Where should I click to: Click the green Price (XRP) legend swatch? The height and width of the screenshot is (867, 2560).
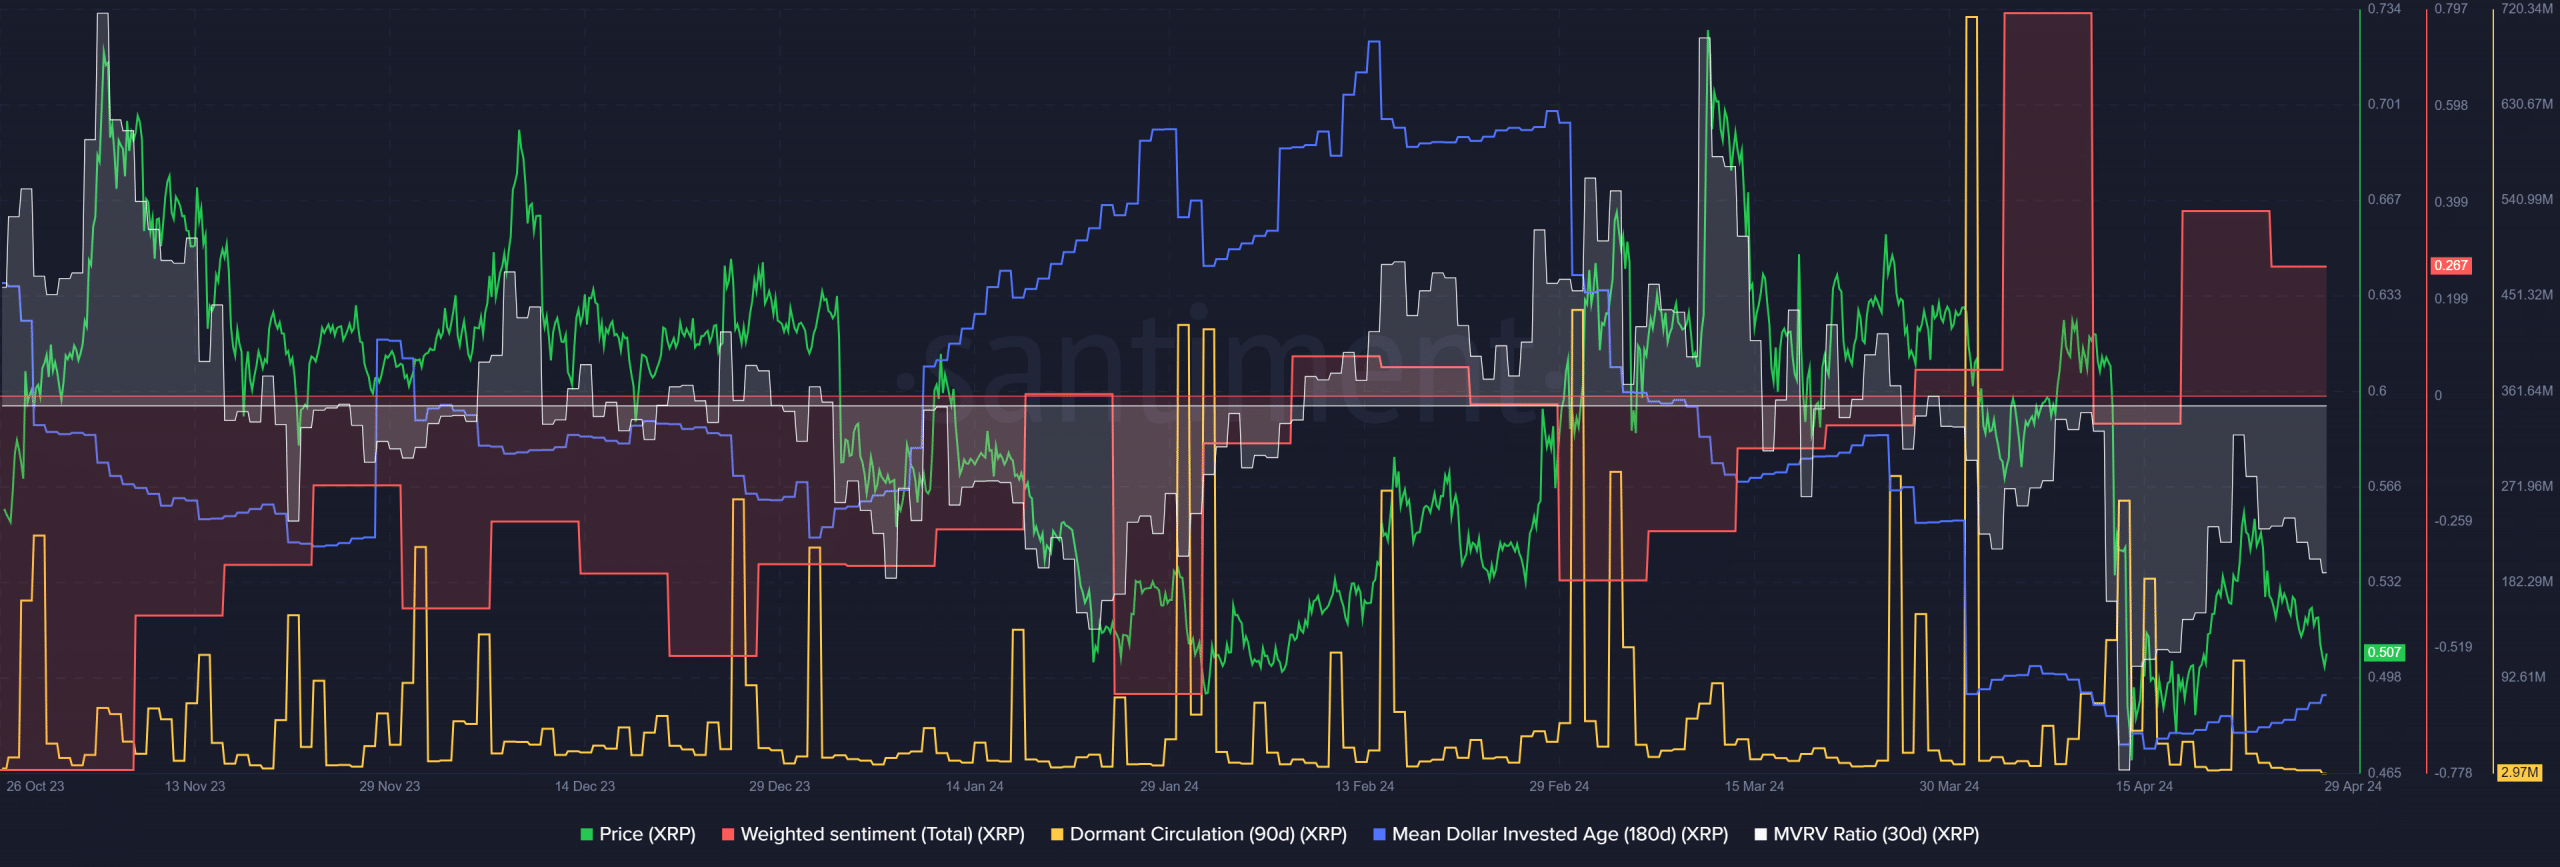(x=587, y=834)
